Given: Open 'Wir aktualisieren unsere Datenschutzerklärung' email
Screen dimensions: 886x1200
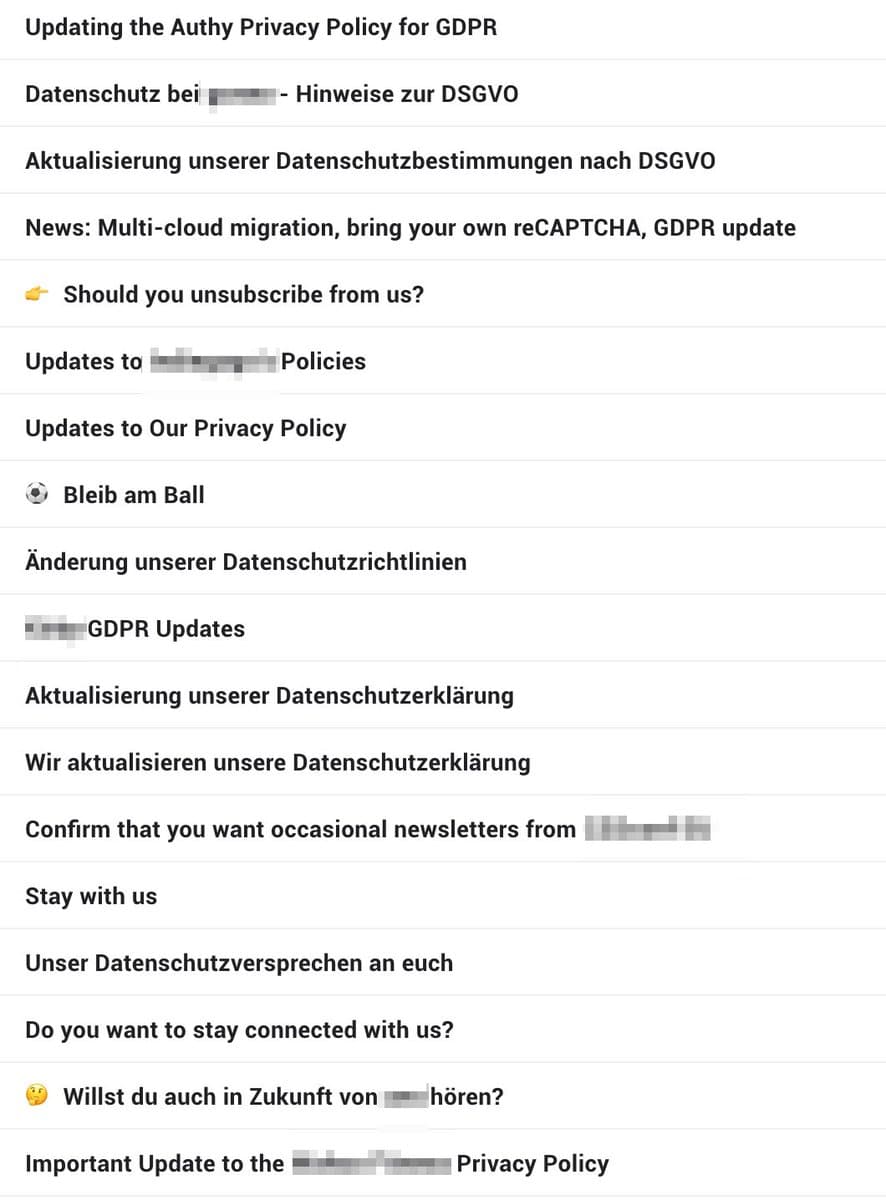Looking at the screenshot, I should [x=278, y=762].
